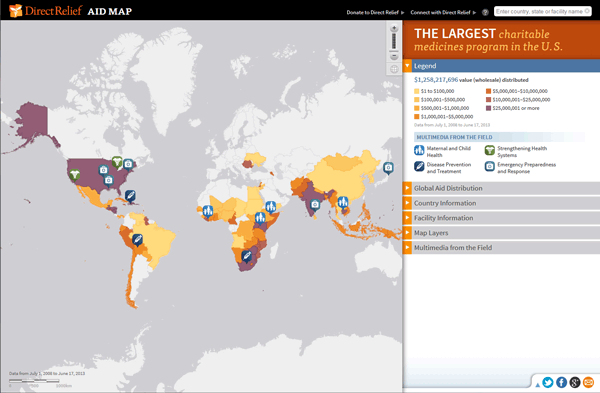The image size is (600, 393).
Task: Click Disease Prevention and Treatment legend icon
Action: [419, 166]
